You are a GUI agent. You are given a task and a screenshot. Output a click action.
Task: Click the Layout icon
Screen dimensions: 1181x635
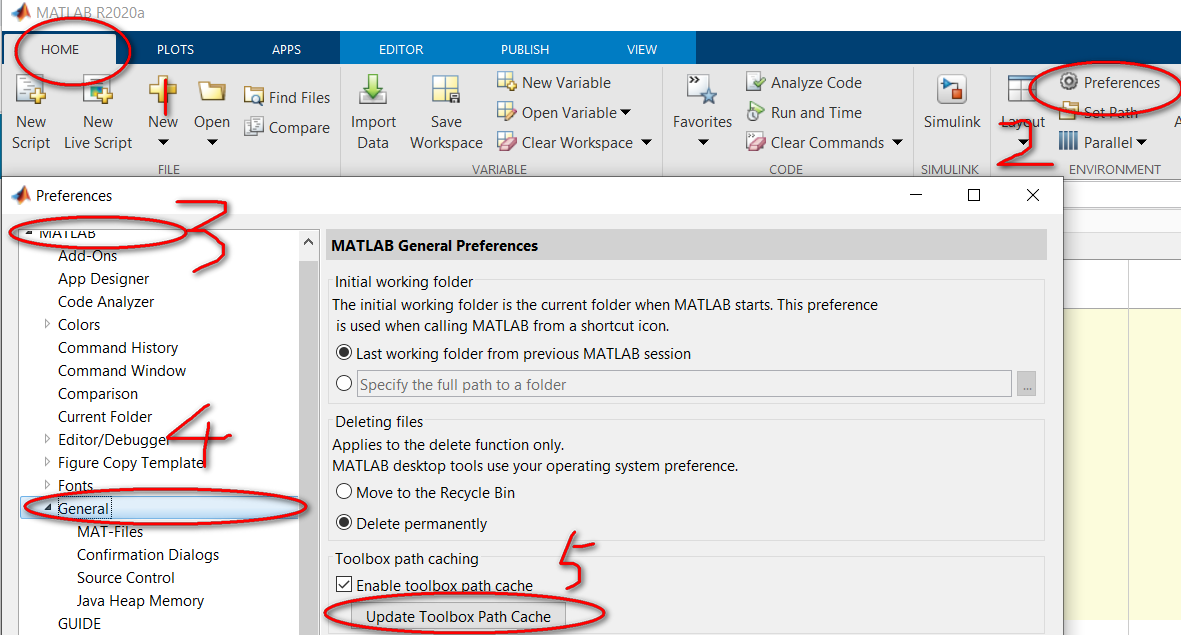click(1021, 90)
